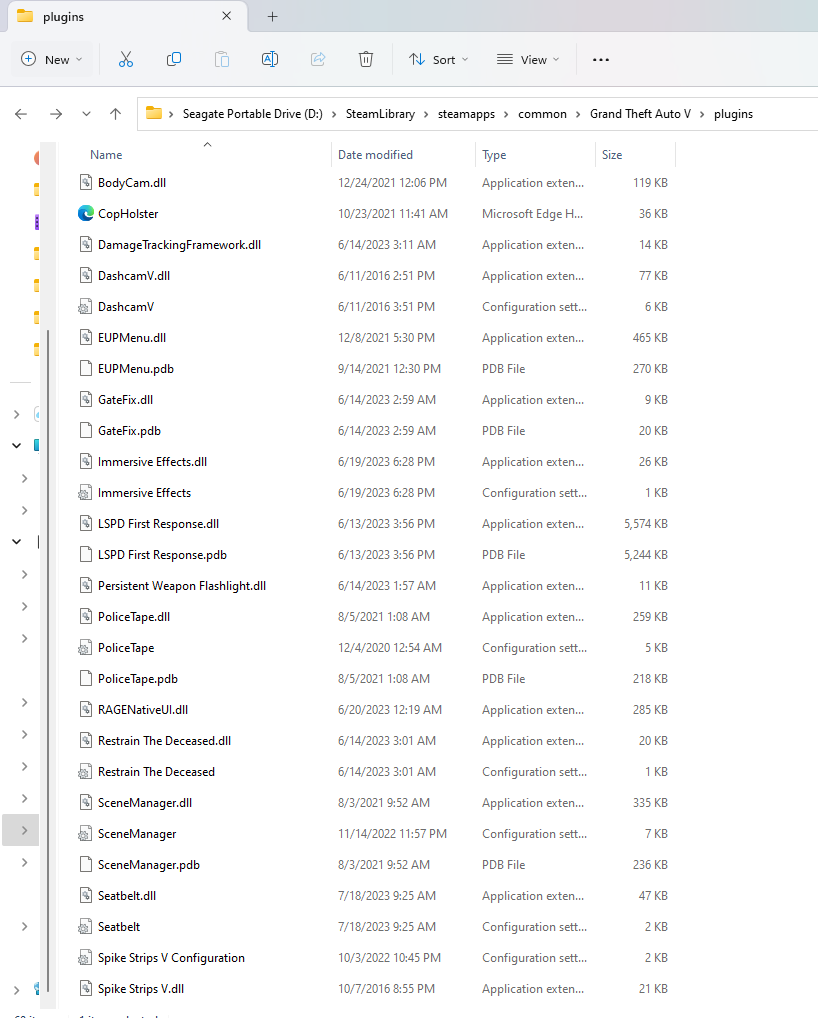Close the plugins tab
Image resolution: width=818 pixels, height=1018 pixels.
tap(227, 16)
